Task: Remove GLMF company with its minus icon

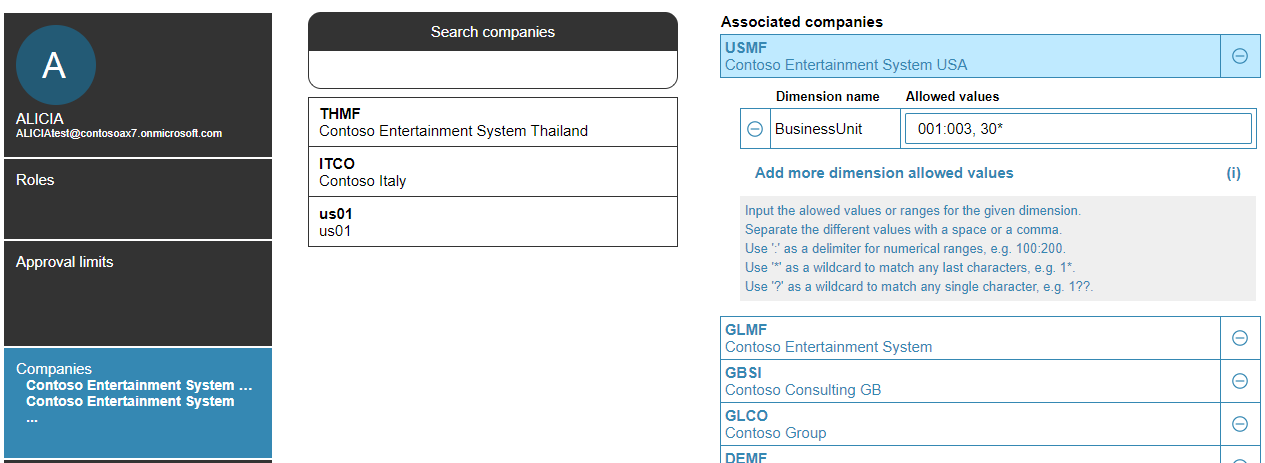Action: pyautogui.click(x=1240, y=338)
